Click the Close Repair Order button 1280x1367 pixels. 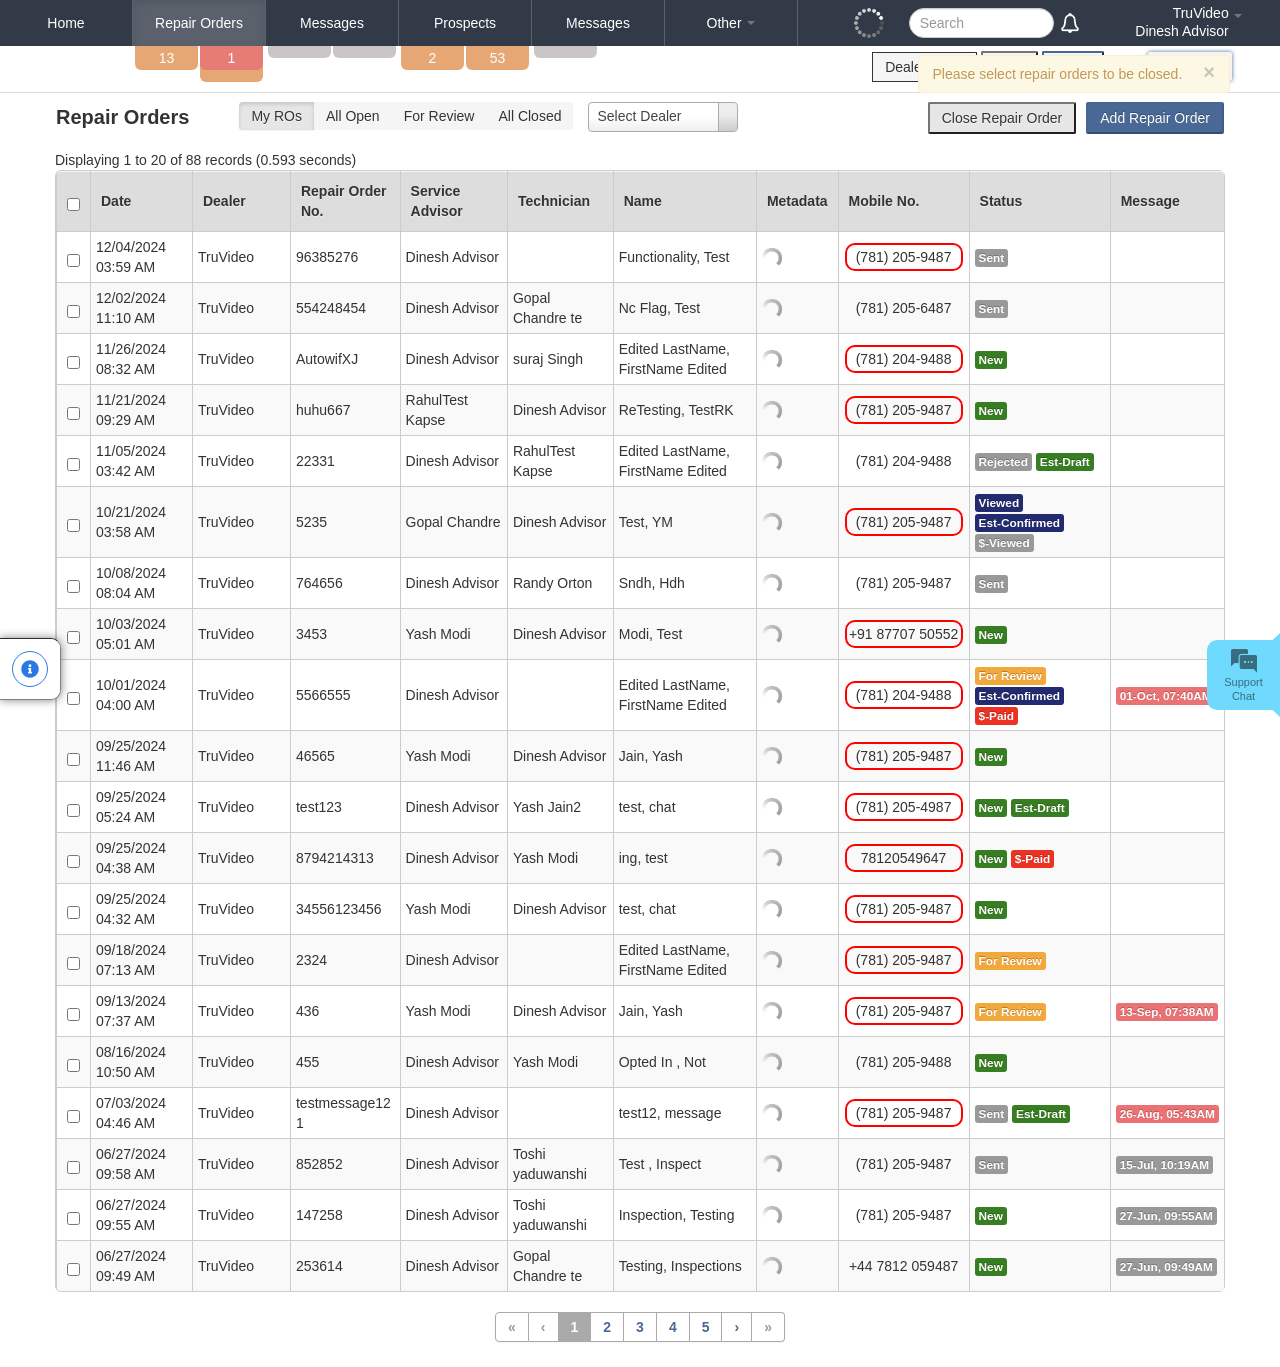1002,118
